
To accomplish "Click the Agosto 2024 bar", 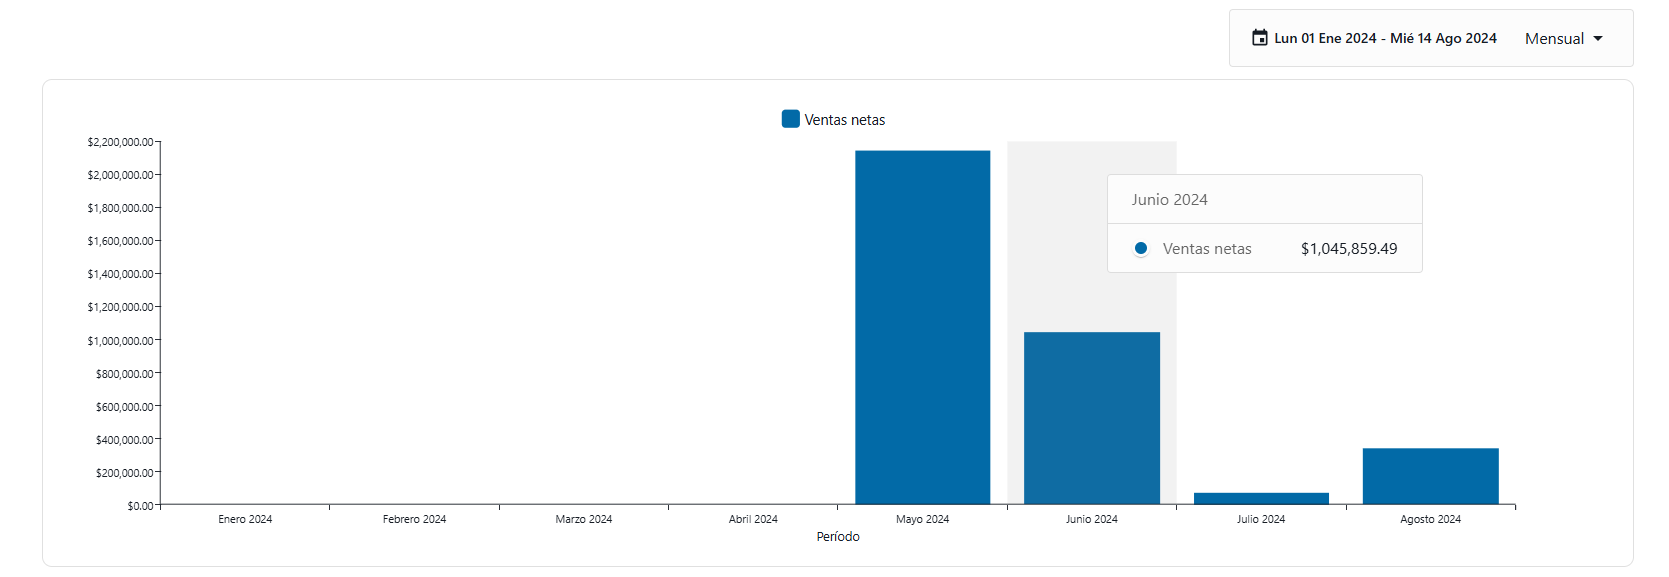I will [1430, 476].
